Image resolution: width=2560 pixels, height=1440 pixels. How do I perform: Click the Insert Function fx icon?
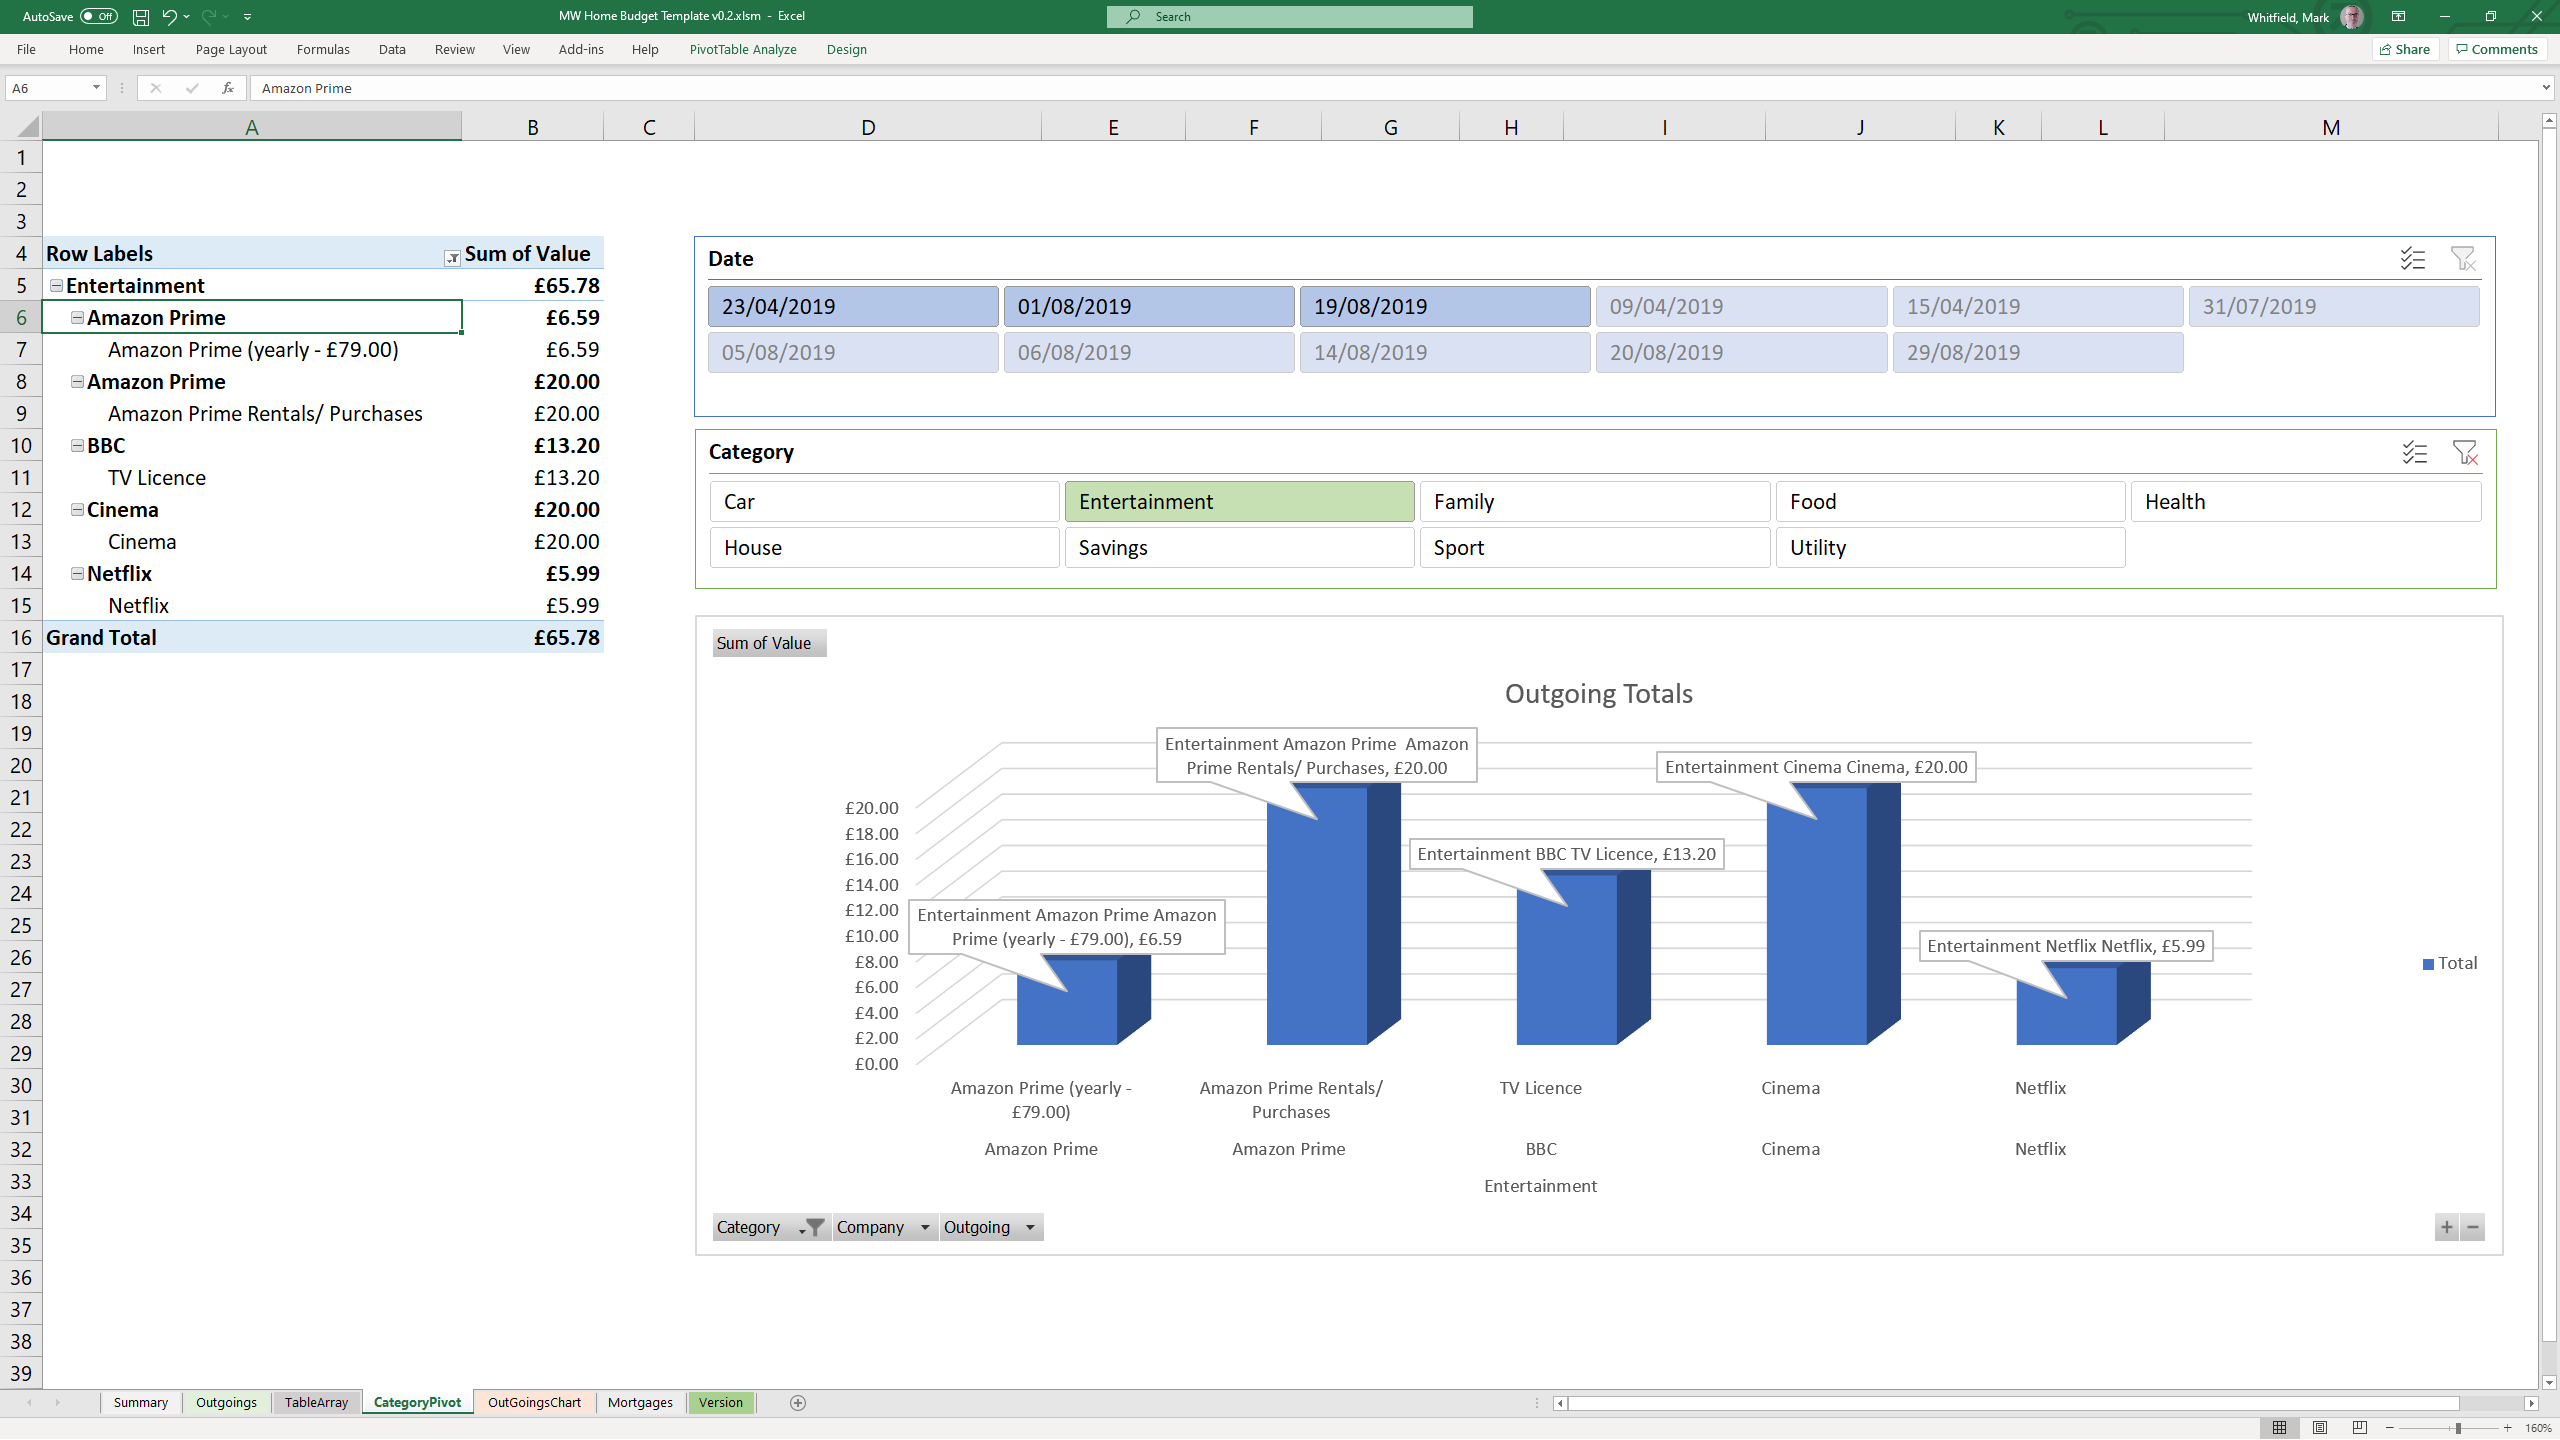[x=228, y=88]
